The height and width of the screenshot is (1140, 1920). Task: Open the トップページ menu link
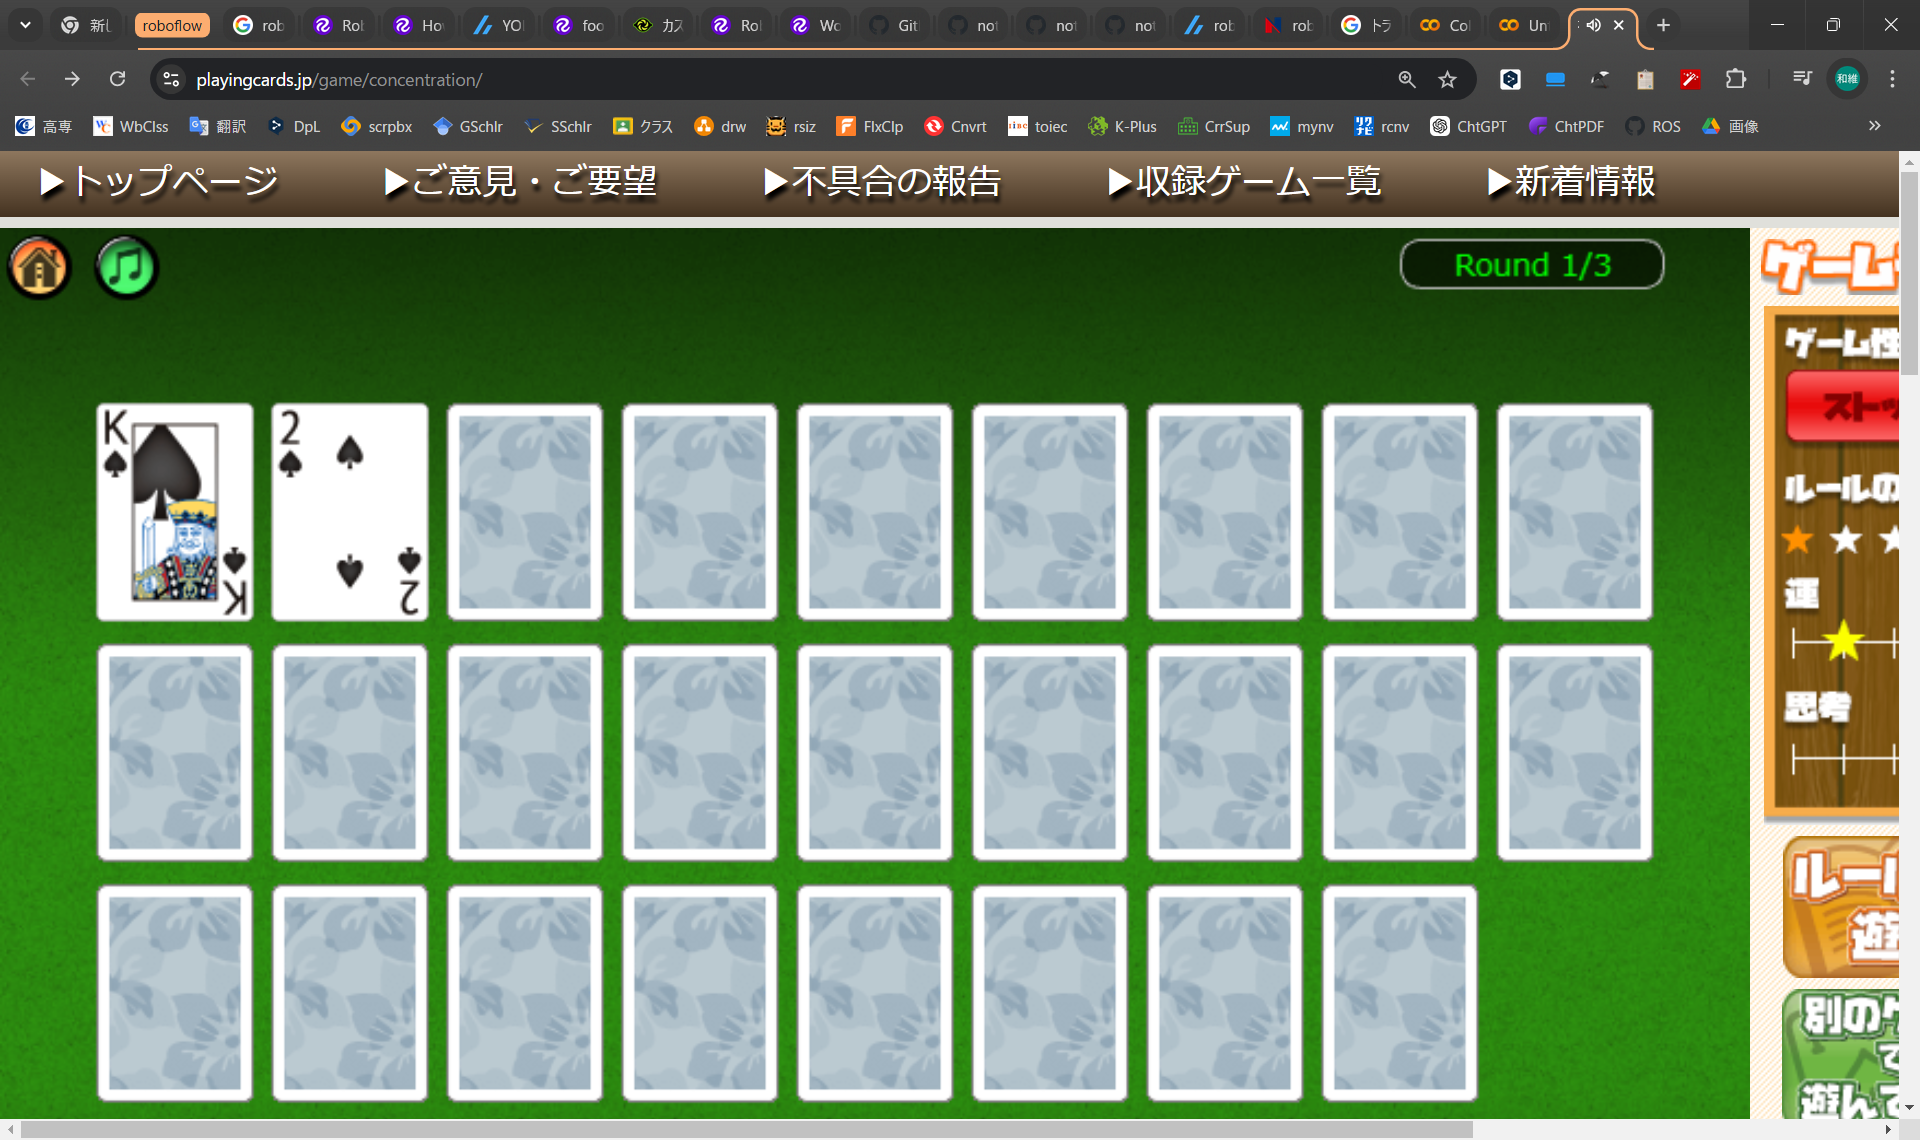pyautogui.click(x=158, y=182)
